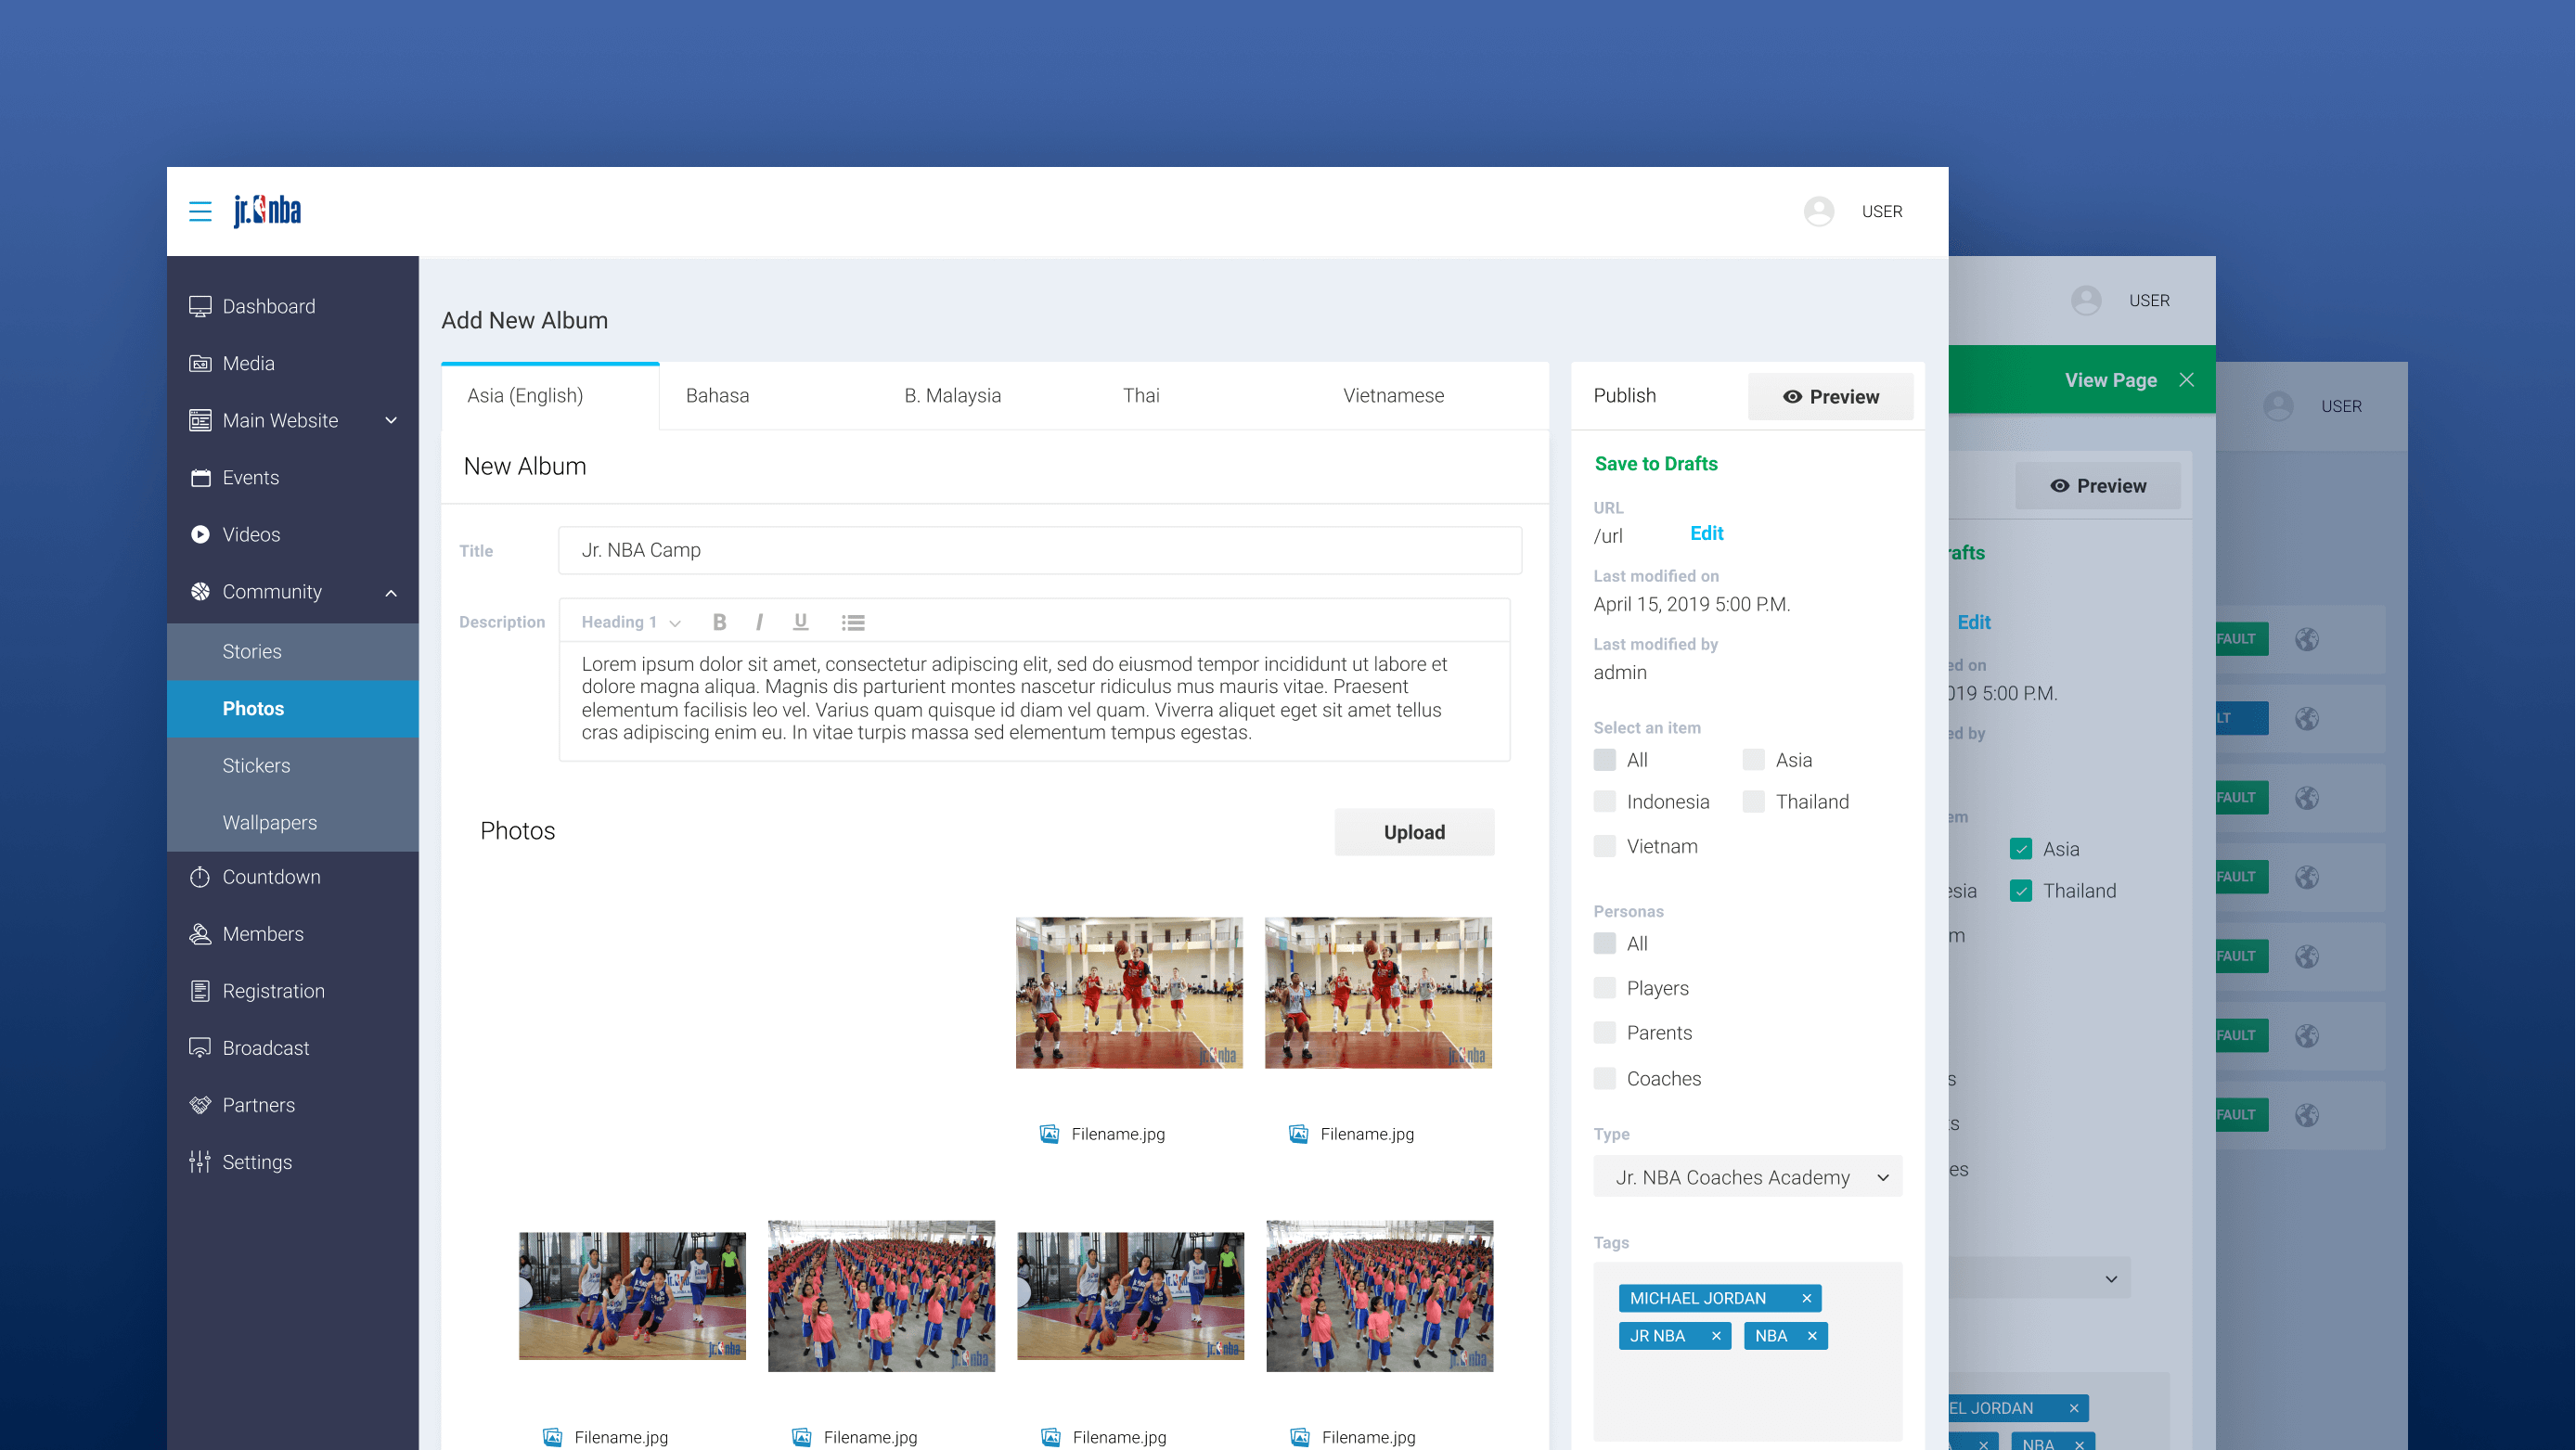Click the Upload button for photos

(x=1413, y=832)
